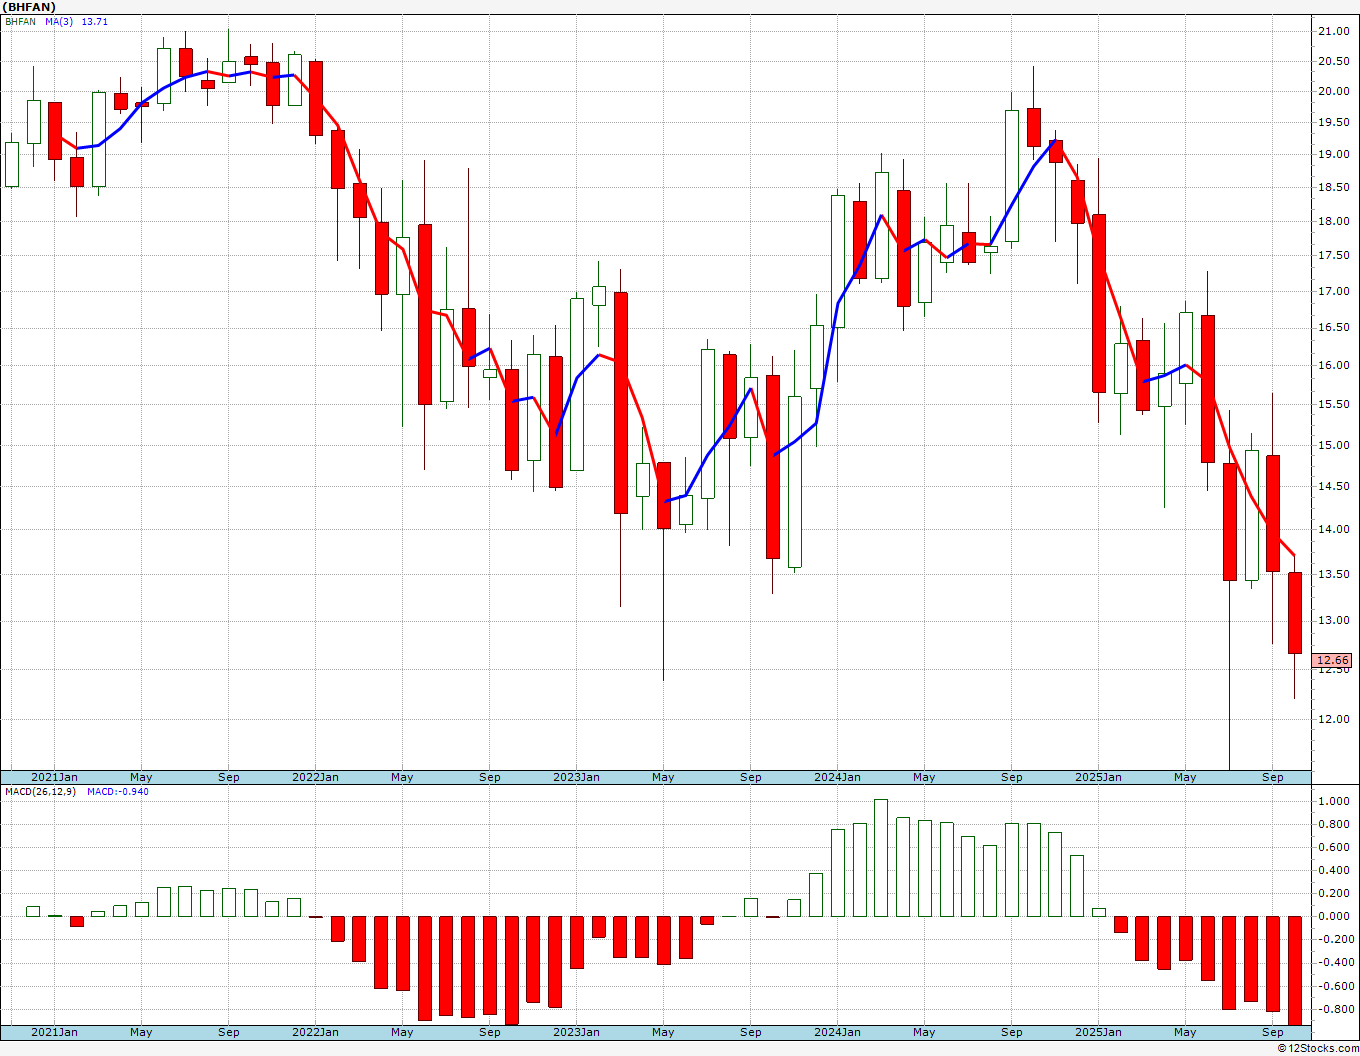Select 2024Jan on the MACD panel time axis
The height and width of the screenshot is (1056, 1360).
pos(837,1032)
